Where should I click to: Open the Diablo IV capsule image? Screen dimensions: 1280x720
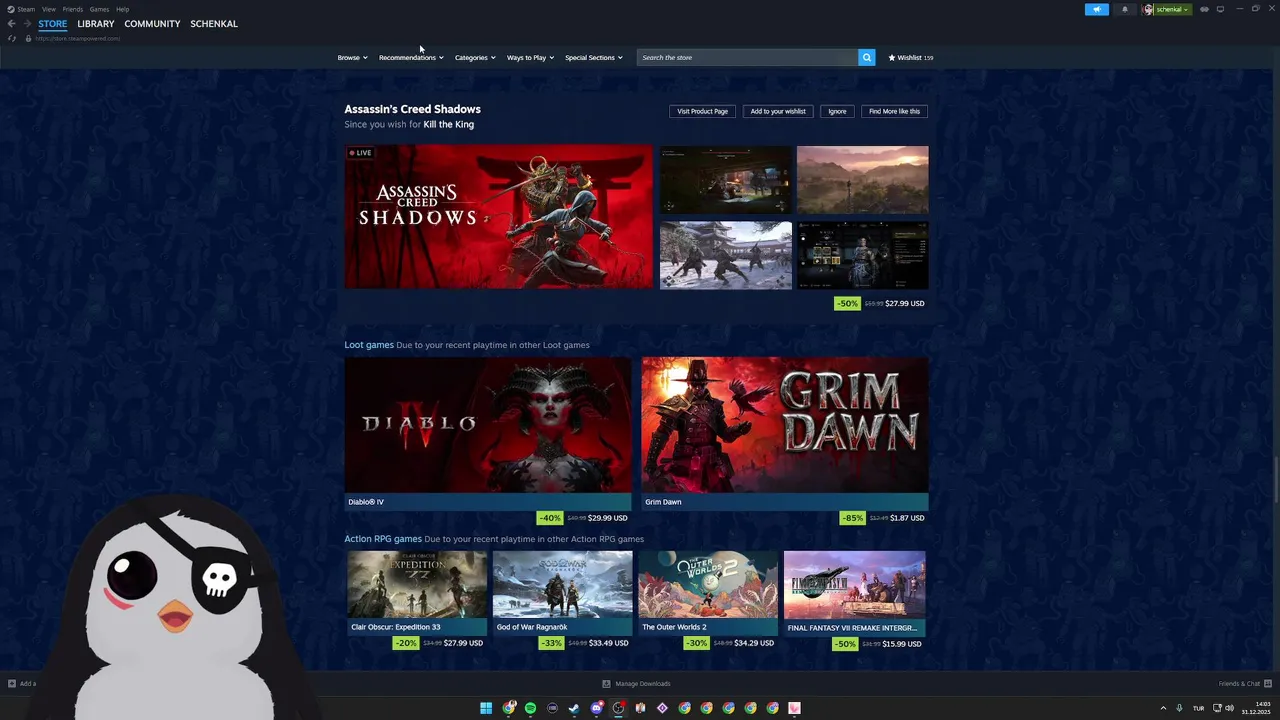point(488,425)
